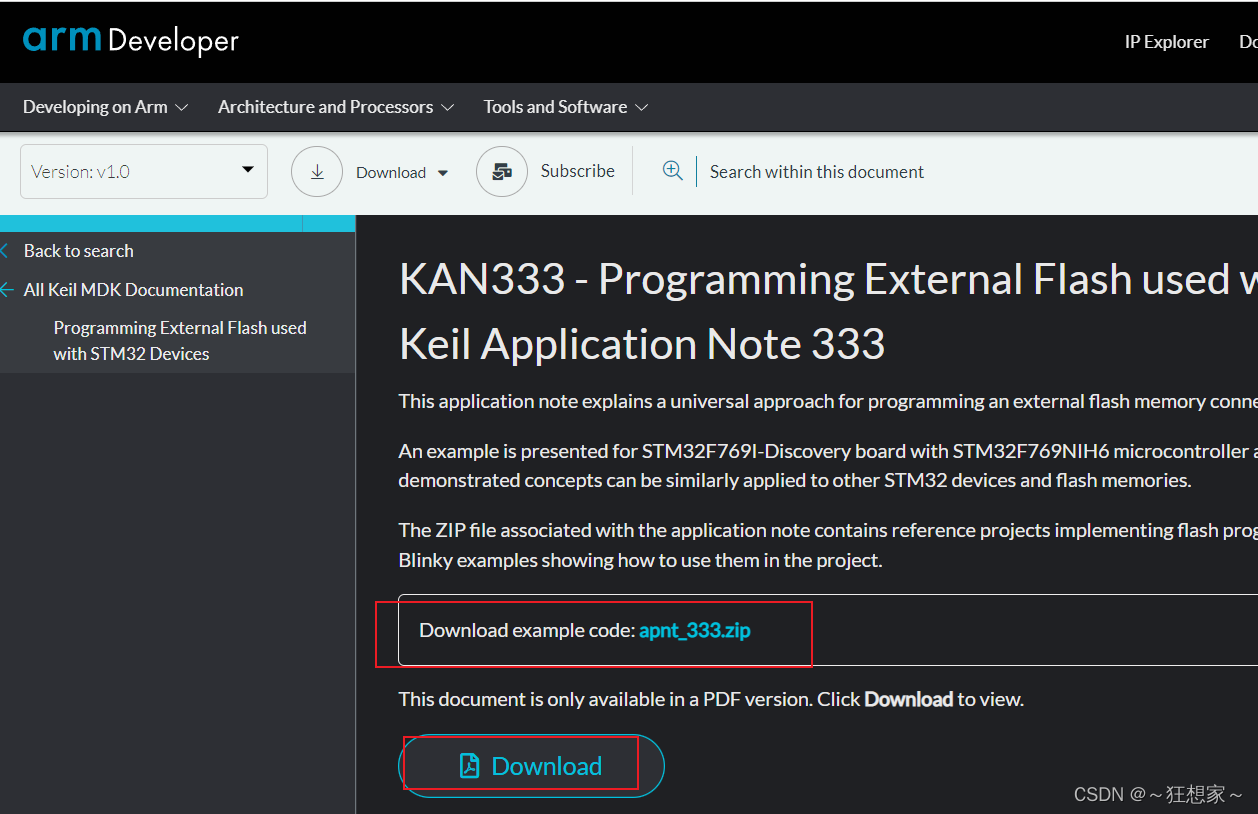
Task: Click the magnifier search icon
Action: point(673,171)
